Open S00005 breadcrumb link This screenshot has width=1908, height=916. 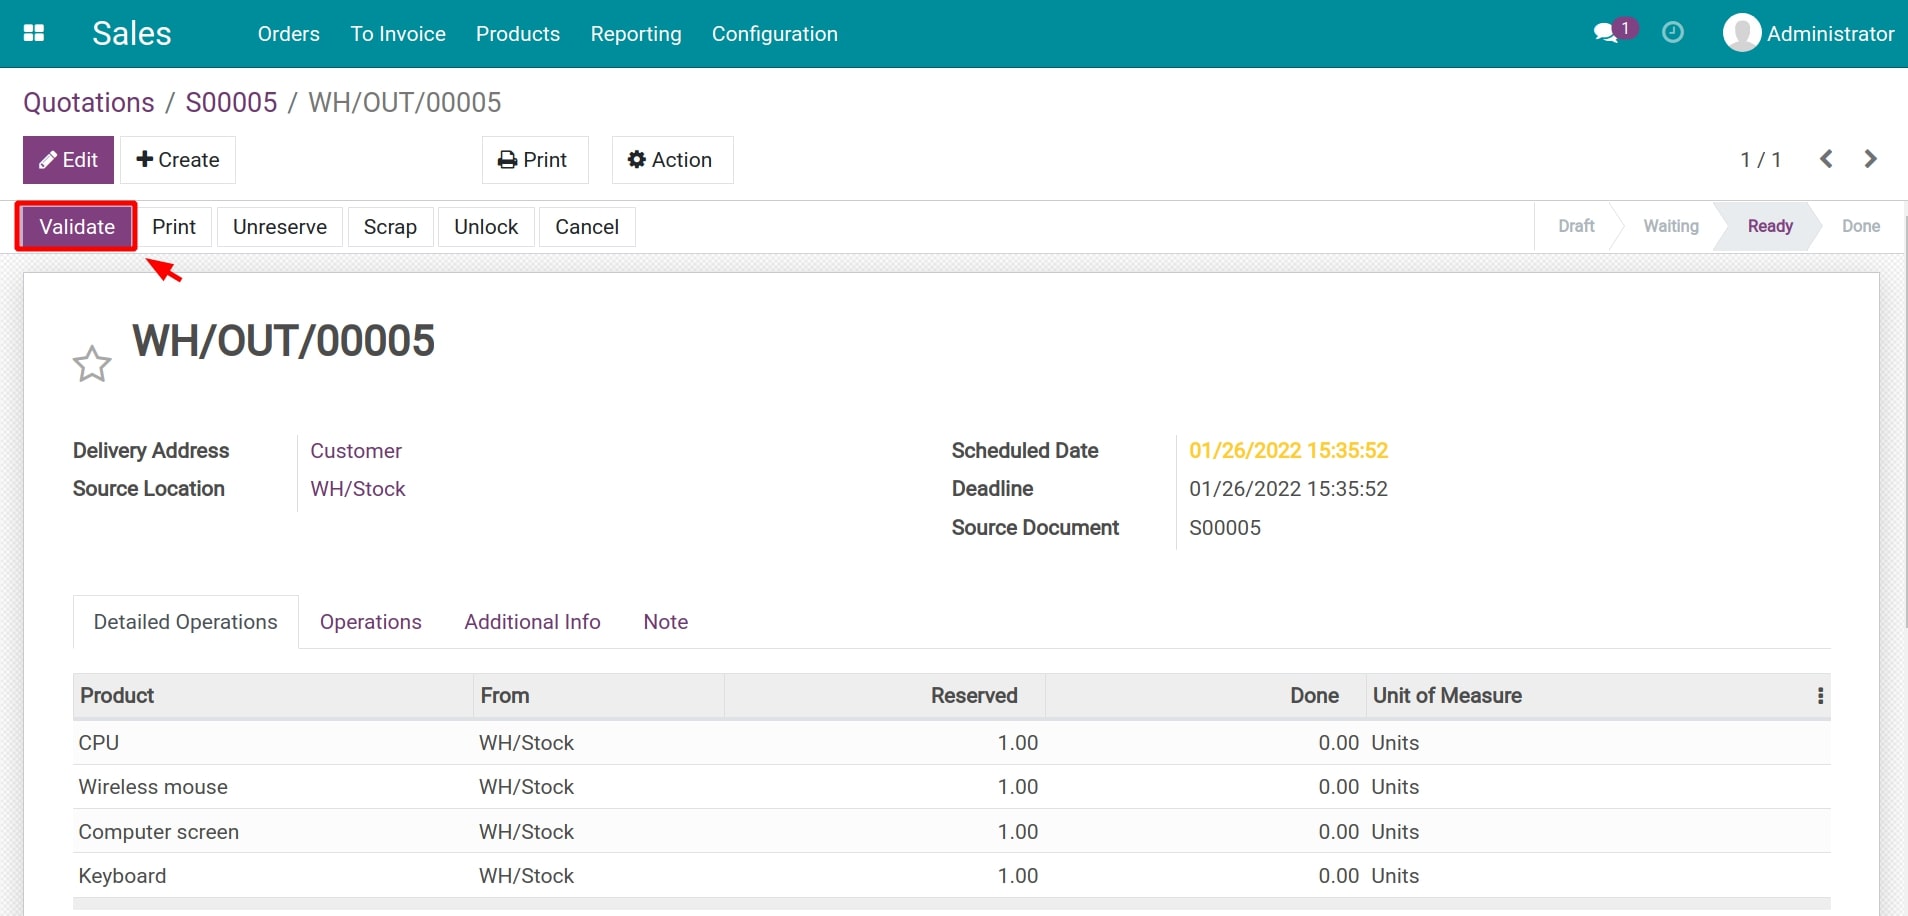[x=231, y=102]
